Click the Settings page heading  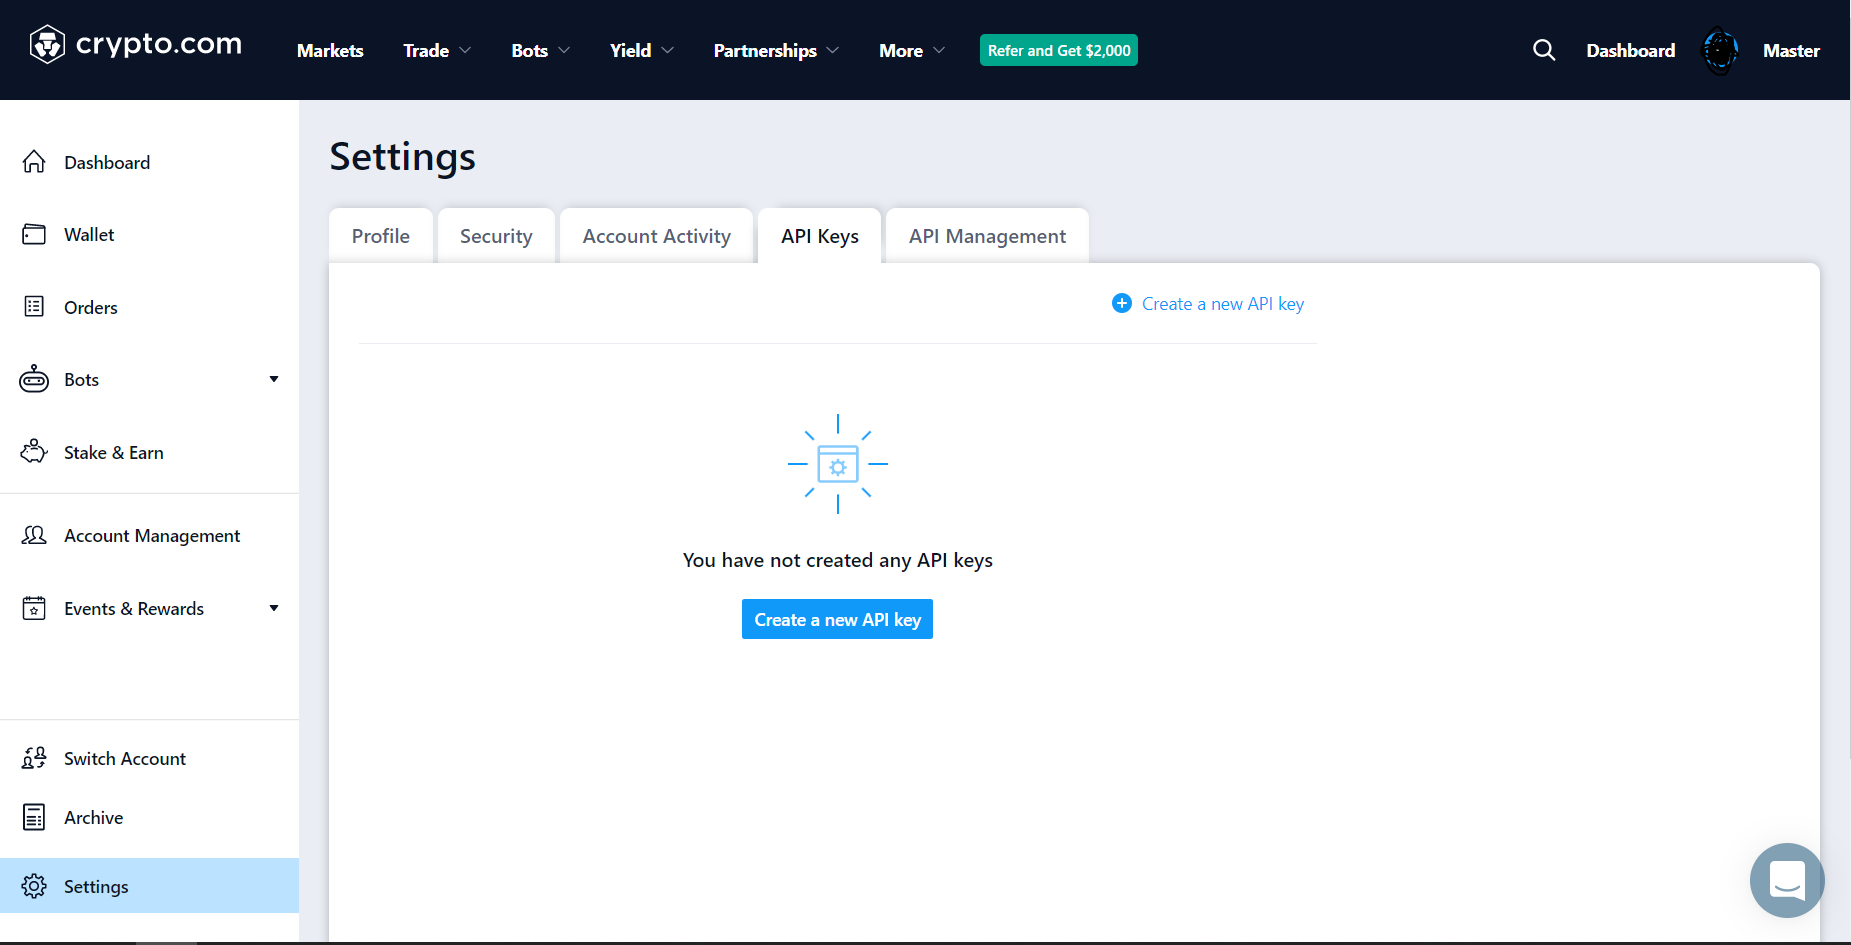(x=403, y=157)
